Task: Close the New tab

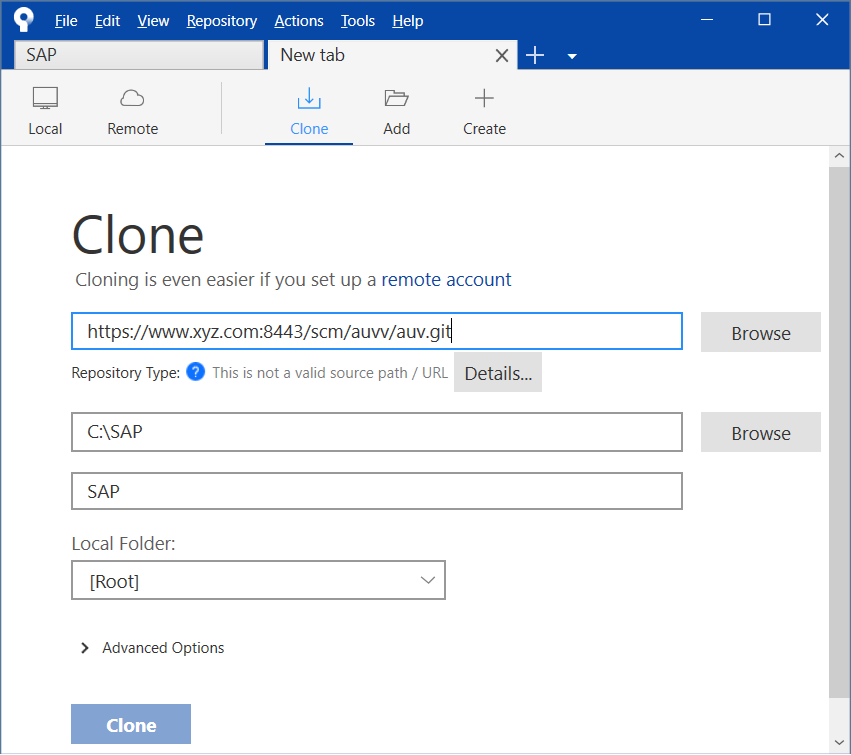Action: pyautogui.click(x=502, y=56)
